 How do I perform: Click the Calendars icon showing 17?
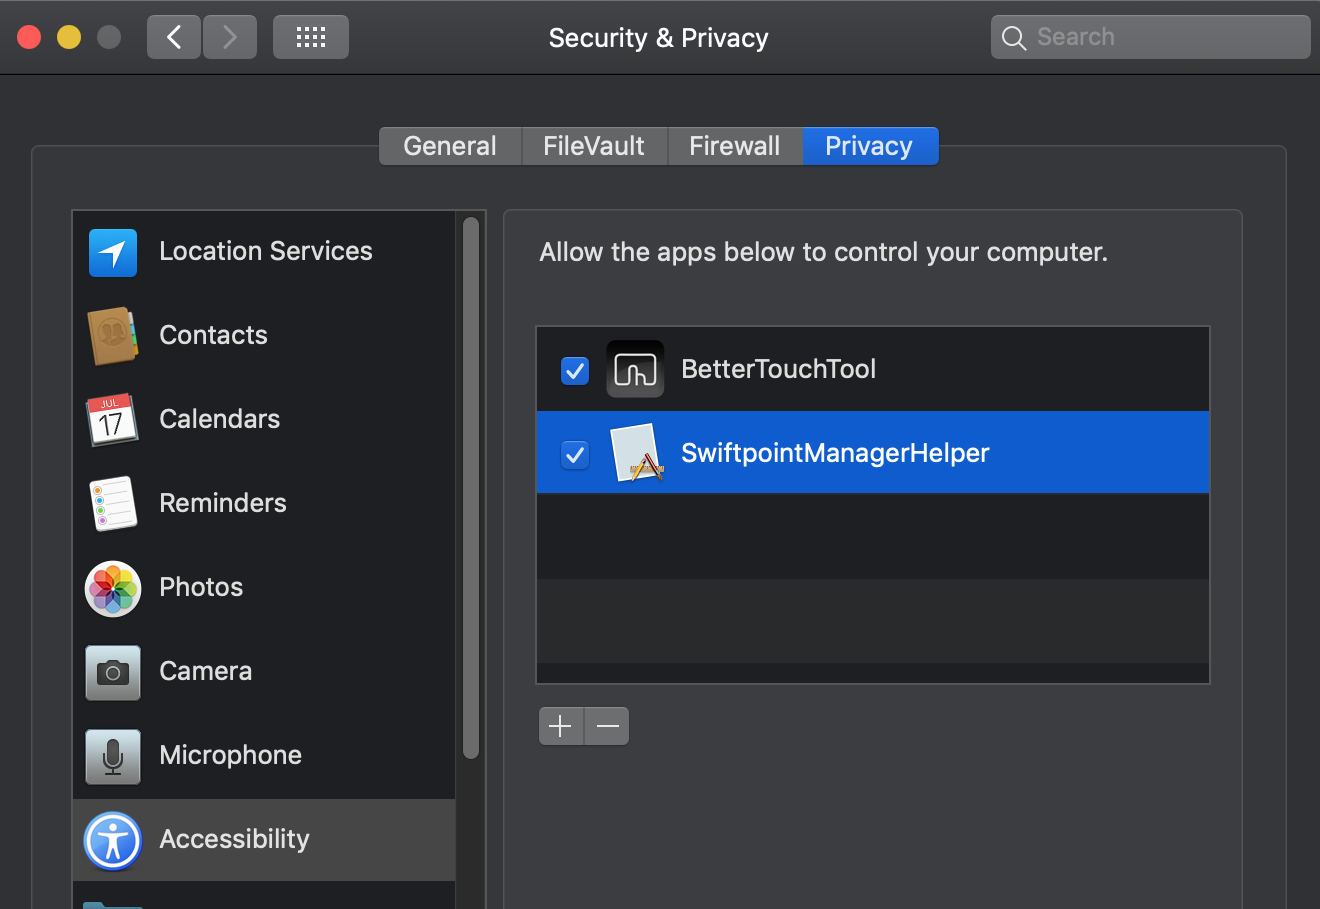(x=112, y=420)
